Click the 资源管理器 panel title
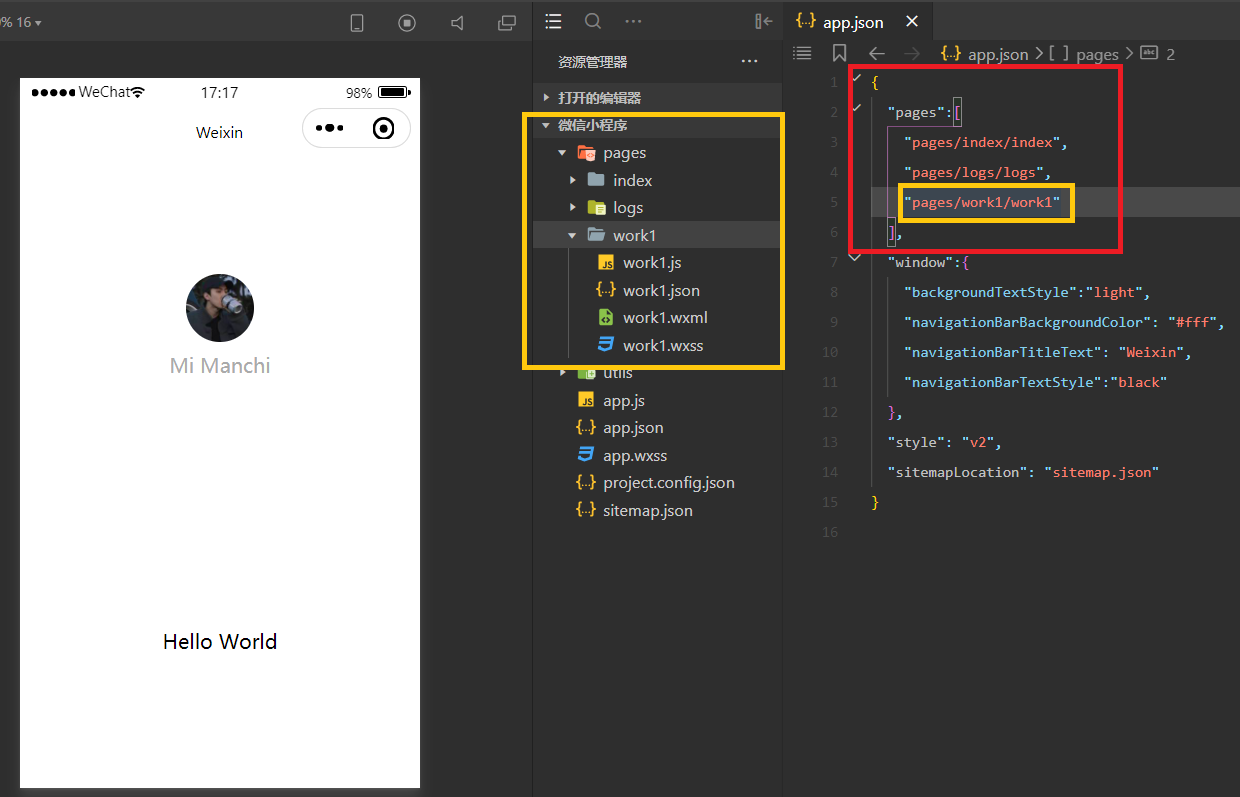 592,62
